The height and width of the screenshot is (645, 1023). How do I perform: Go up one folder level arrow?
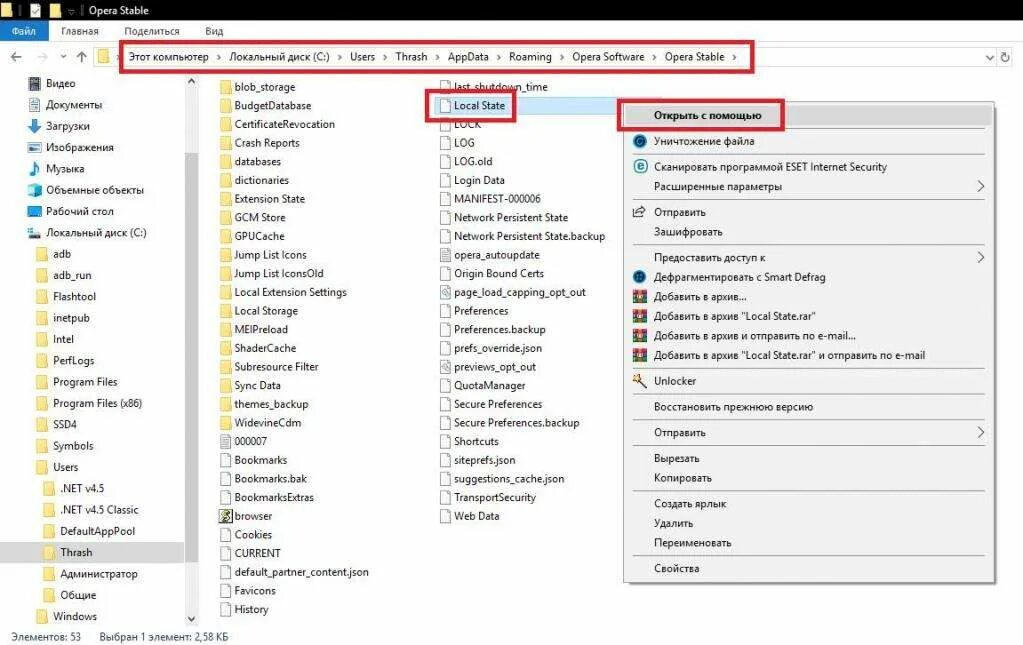82,57
